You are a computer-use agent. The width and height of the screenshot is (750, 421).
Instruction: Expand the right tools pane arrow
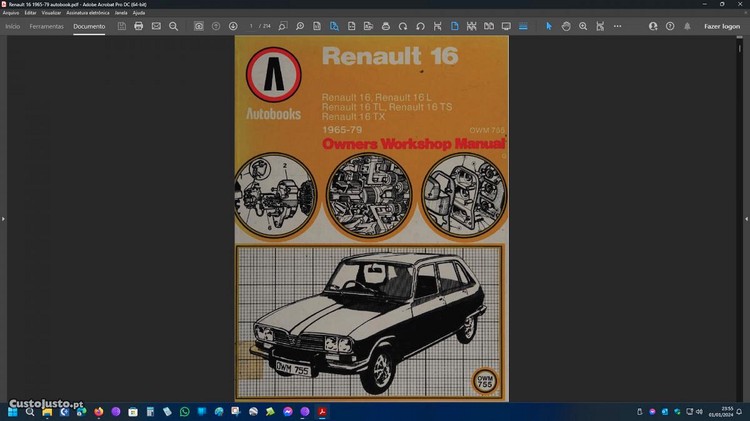coord(746,218)
